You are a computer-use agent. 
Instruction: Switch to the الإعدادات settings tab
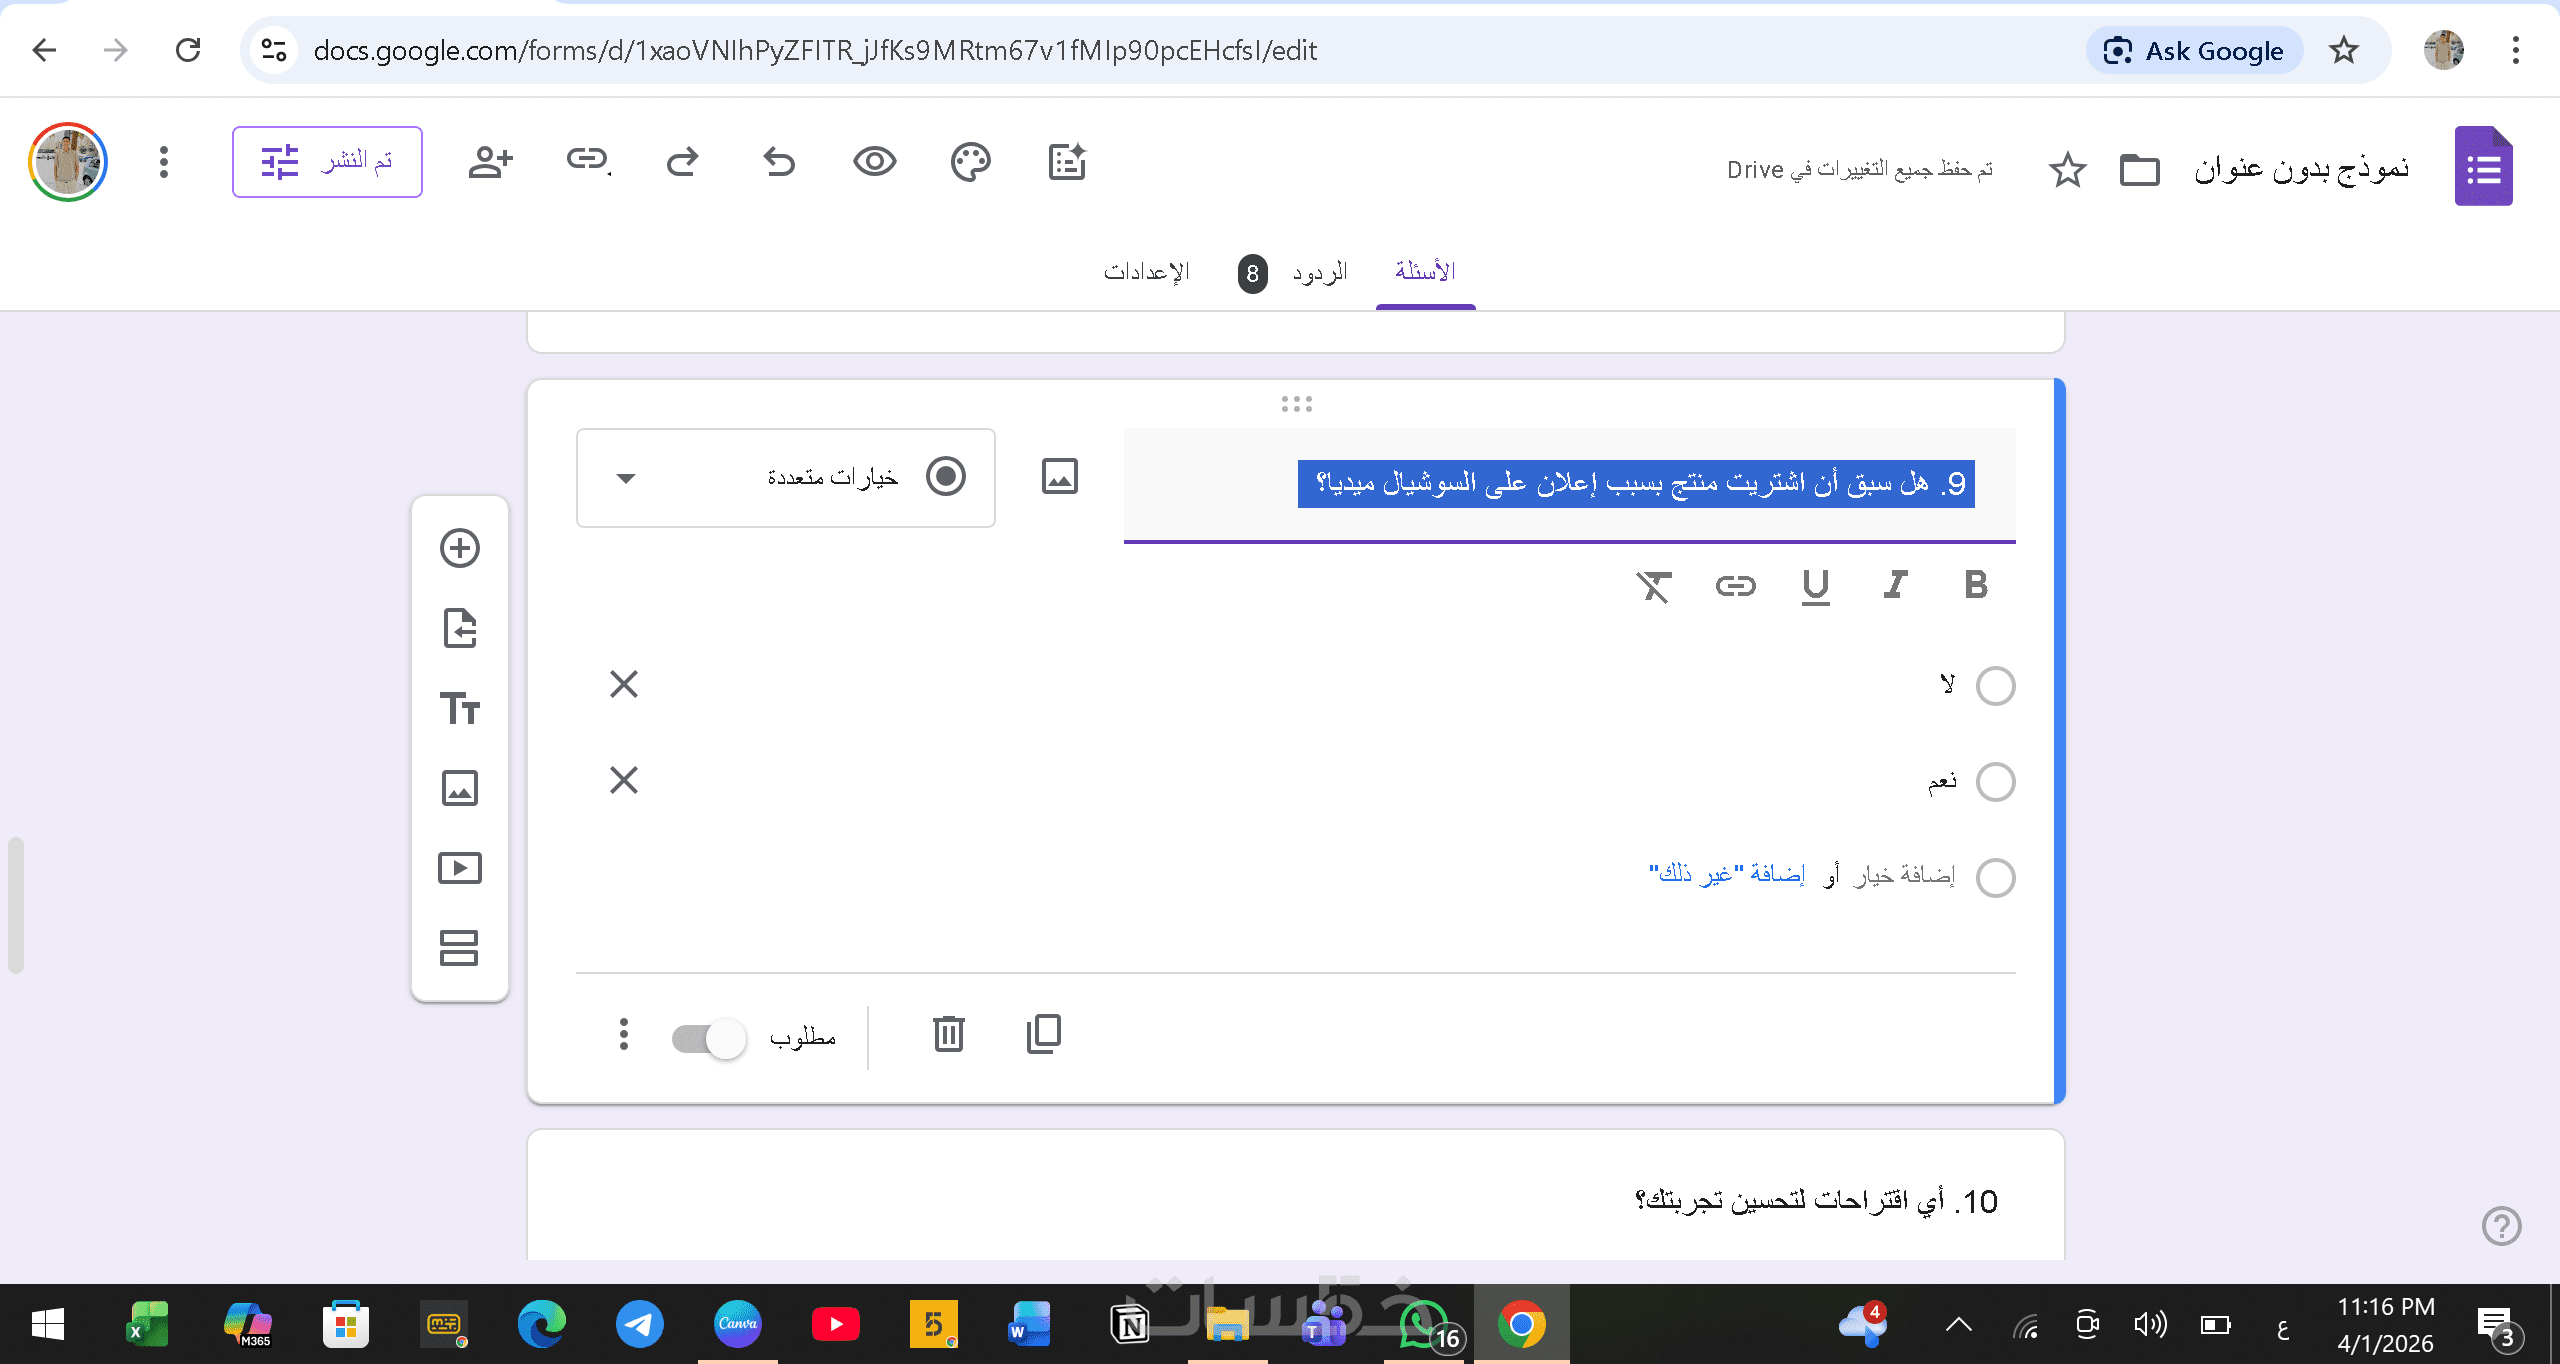(x=1146, y=272)
